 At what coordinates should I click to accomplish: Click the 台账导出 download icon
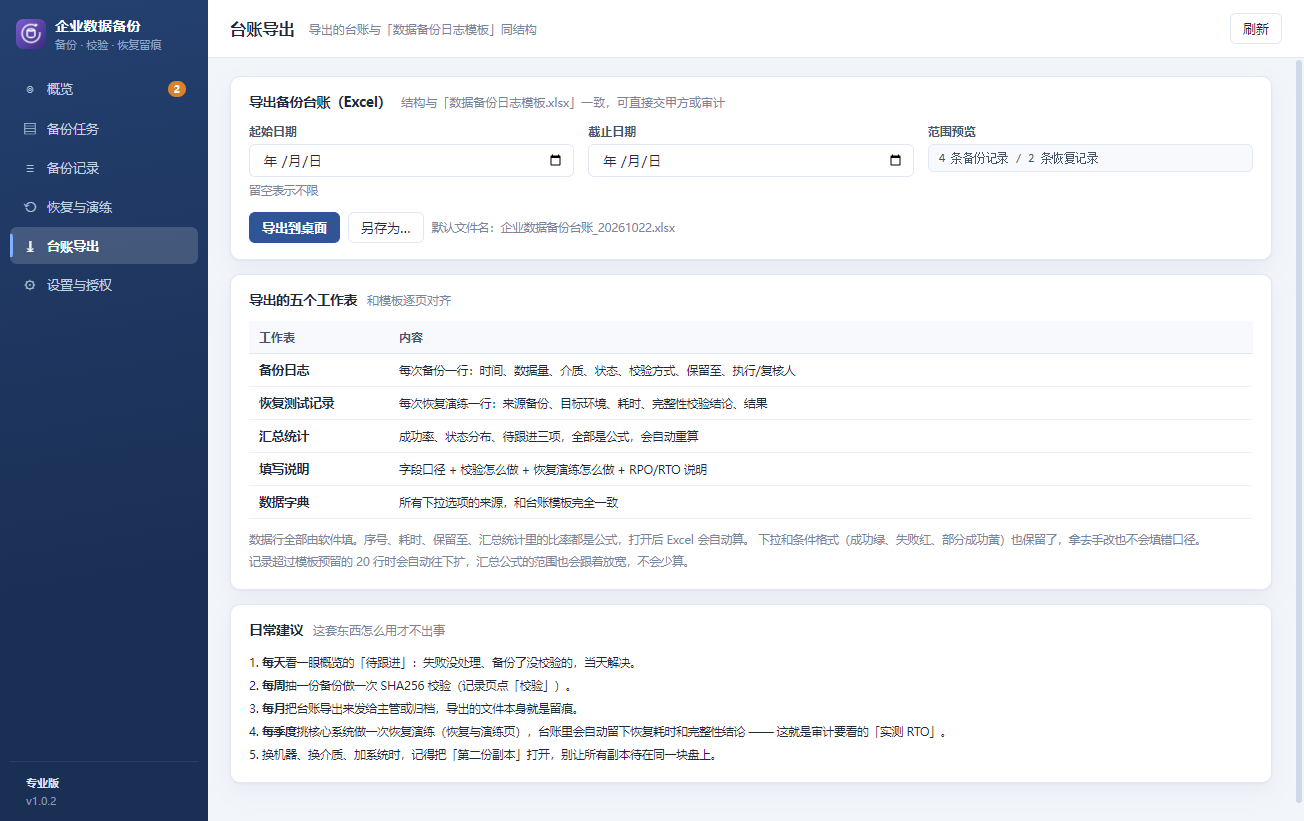(30, 246)
